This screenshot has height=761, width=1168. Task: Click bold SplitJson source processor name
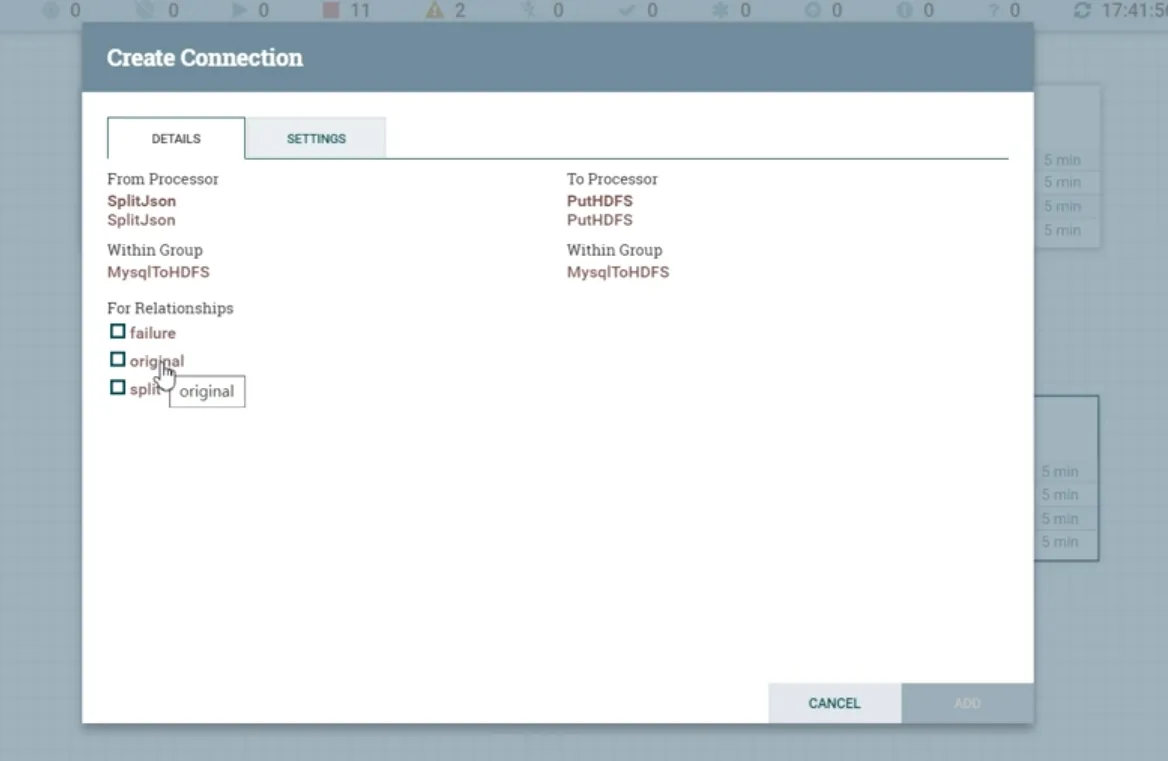[142, 201]
